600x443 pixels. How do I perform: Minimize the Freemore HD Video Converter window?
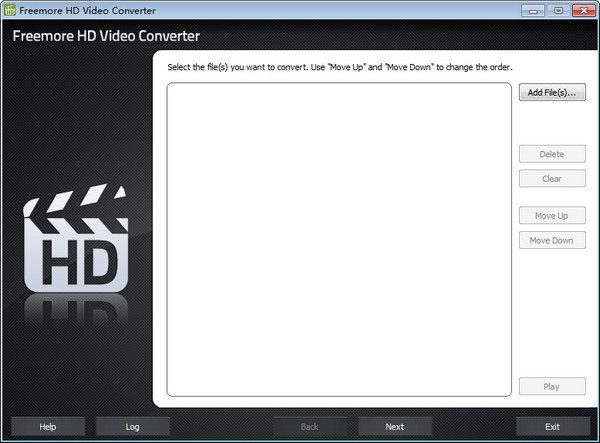click(531, 10)
